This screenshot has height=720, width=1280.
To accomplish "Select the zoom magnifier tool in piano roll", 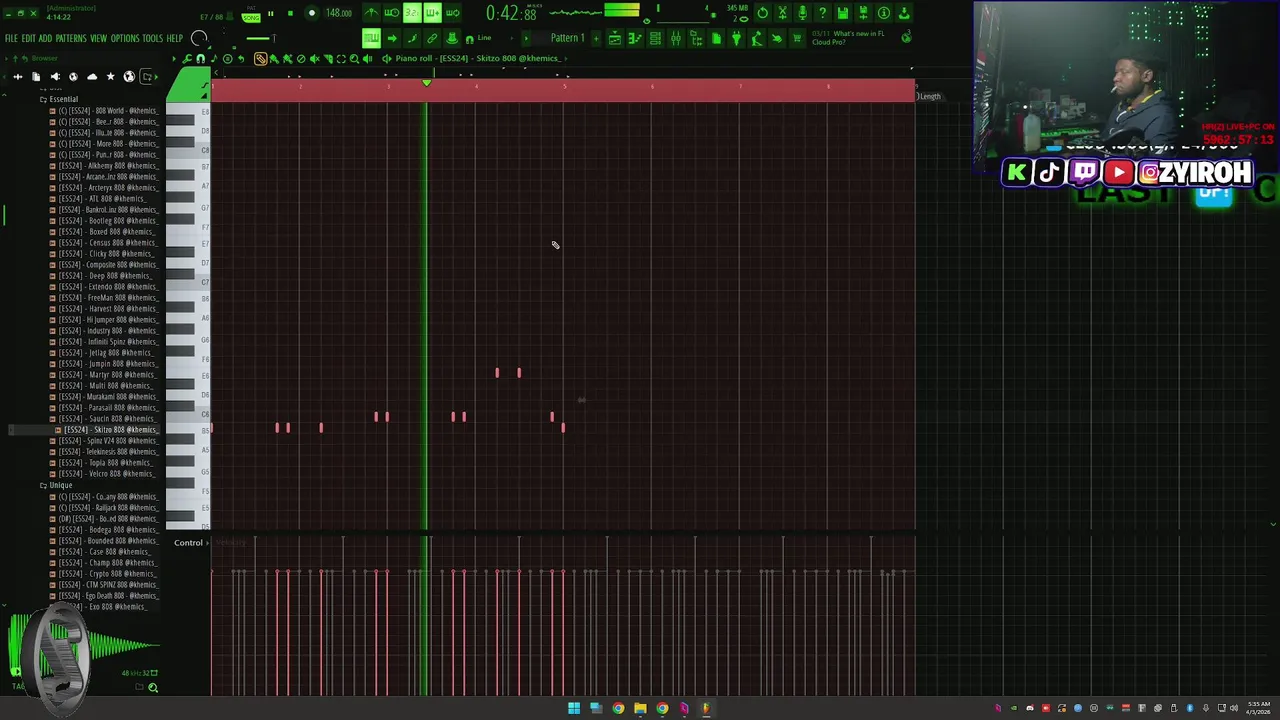I will pos(354,59).
